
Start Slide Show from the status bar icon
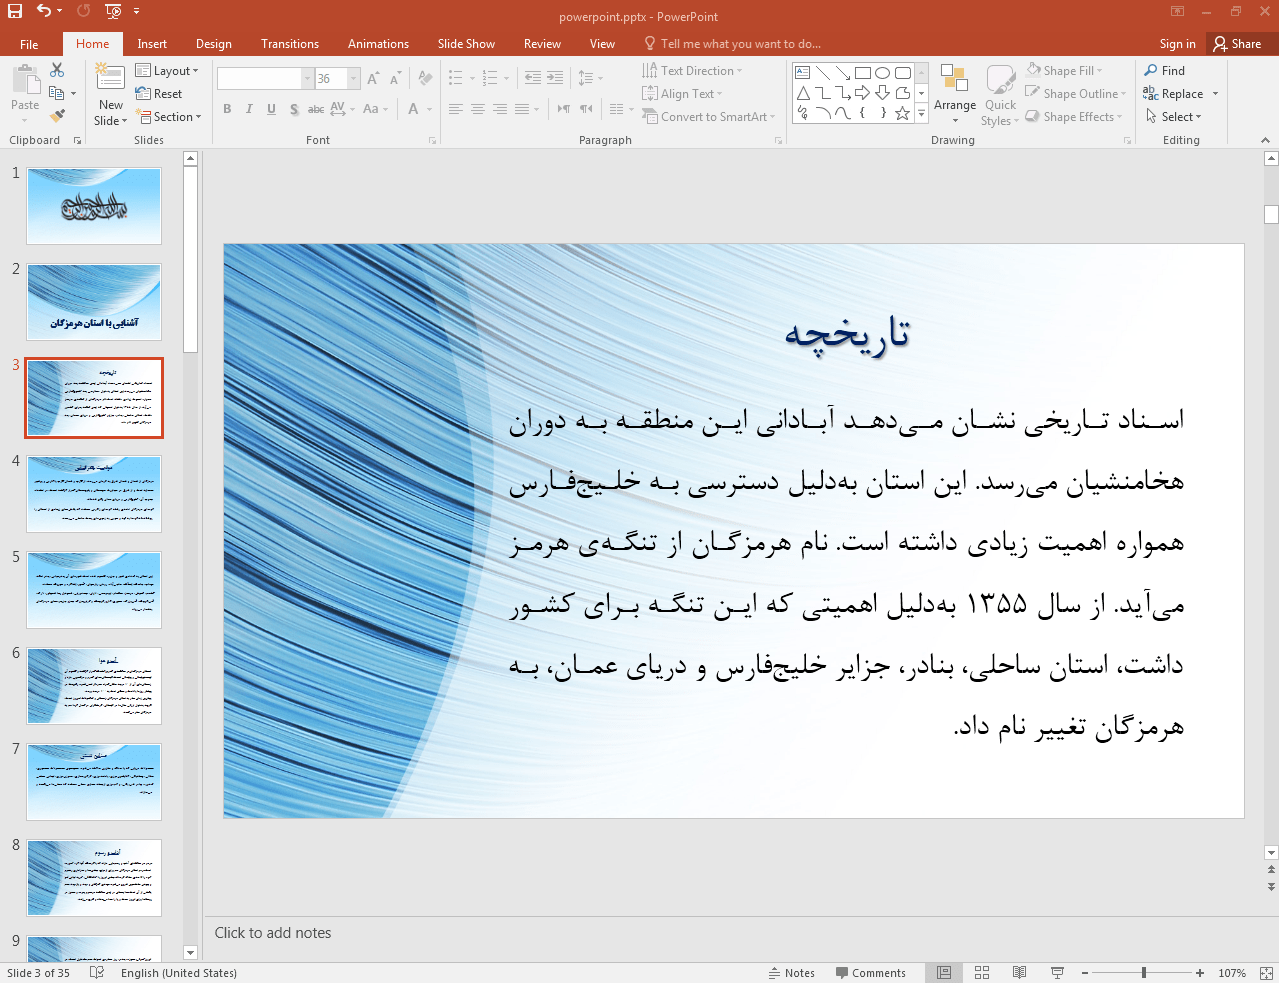tap(1057, 972)
